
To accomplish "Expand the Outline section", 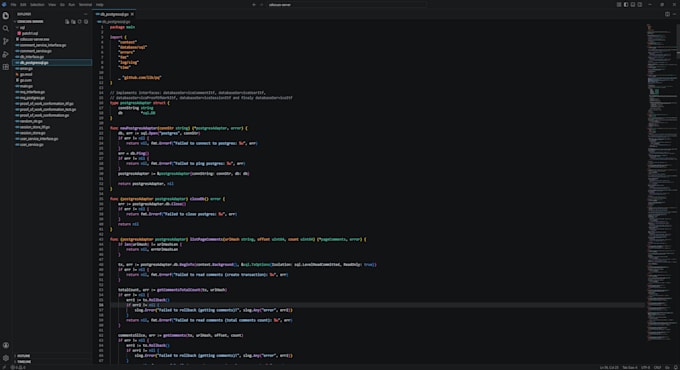I will coord(24,356).
